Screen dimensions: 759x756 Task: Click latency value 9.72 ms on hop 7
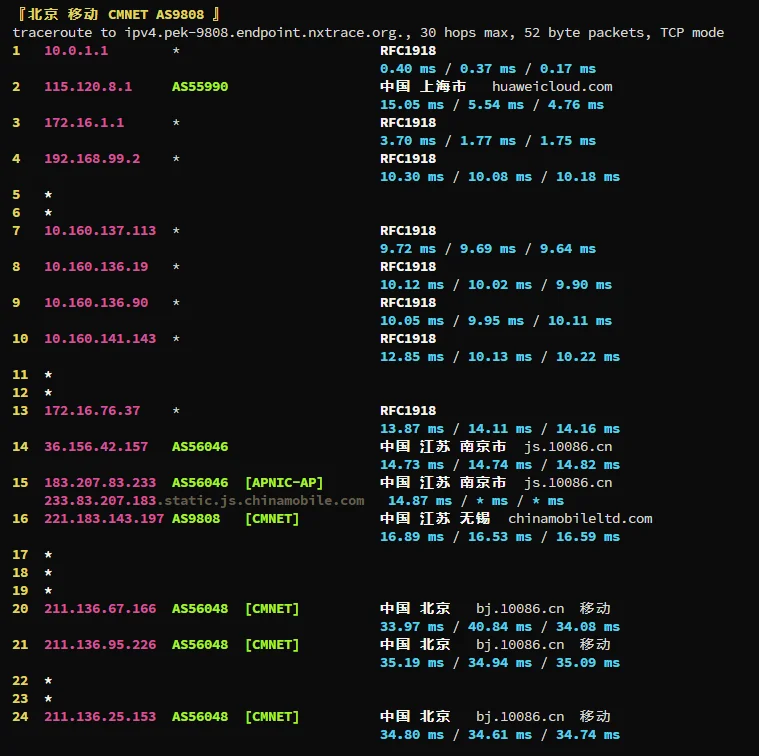[408, 249]
